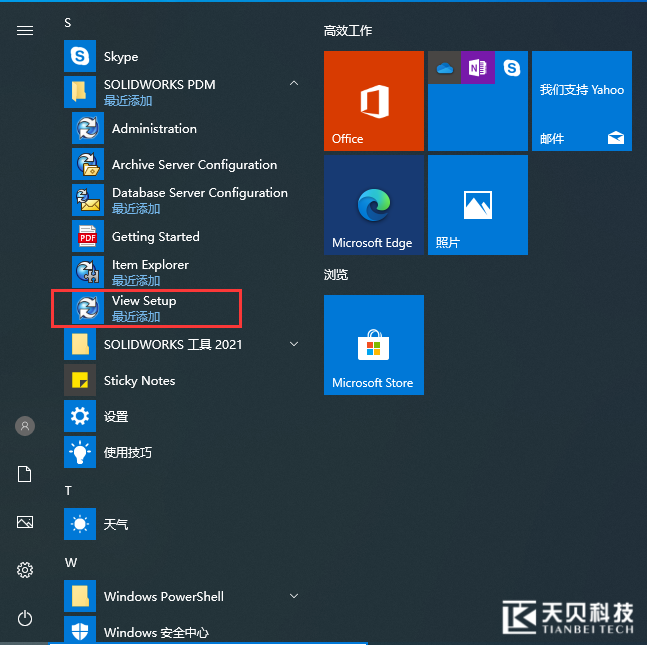
Task: Select Archive Server Configuration label
Action: pos(194,165)
